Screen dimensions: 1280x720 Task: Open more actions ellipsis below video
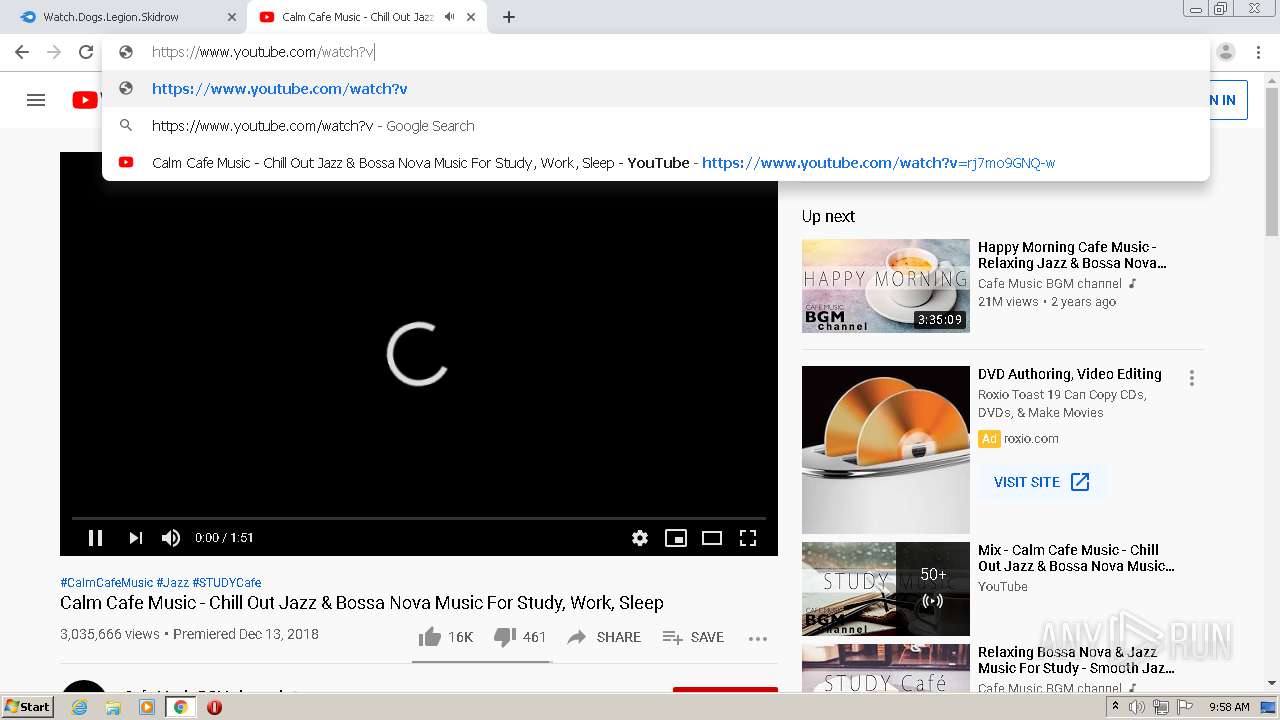coord(758,638)
